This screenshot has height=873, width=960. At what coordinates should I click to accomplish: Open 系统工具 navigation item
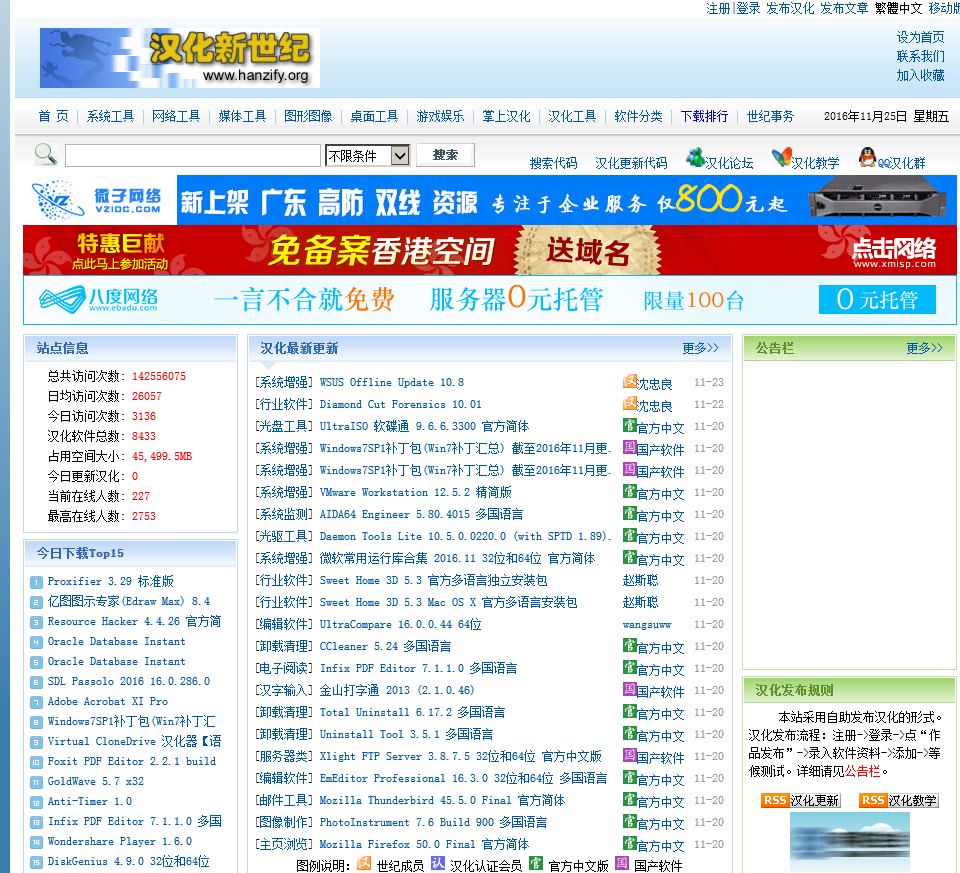(x=110, y=116)
